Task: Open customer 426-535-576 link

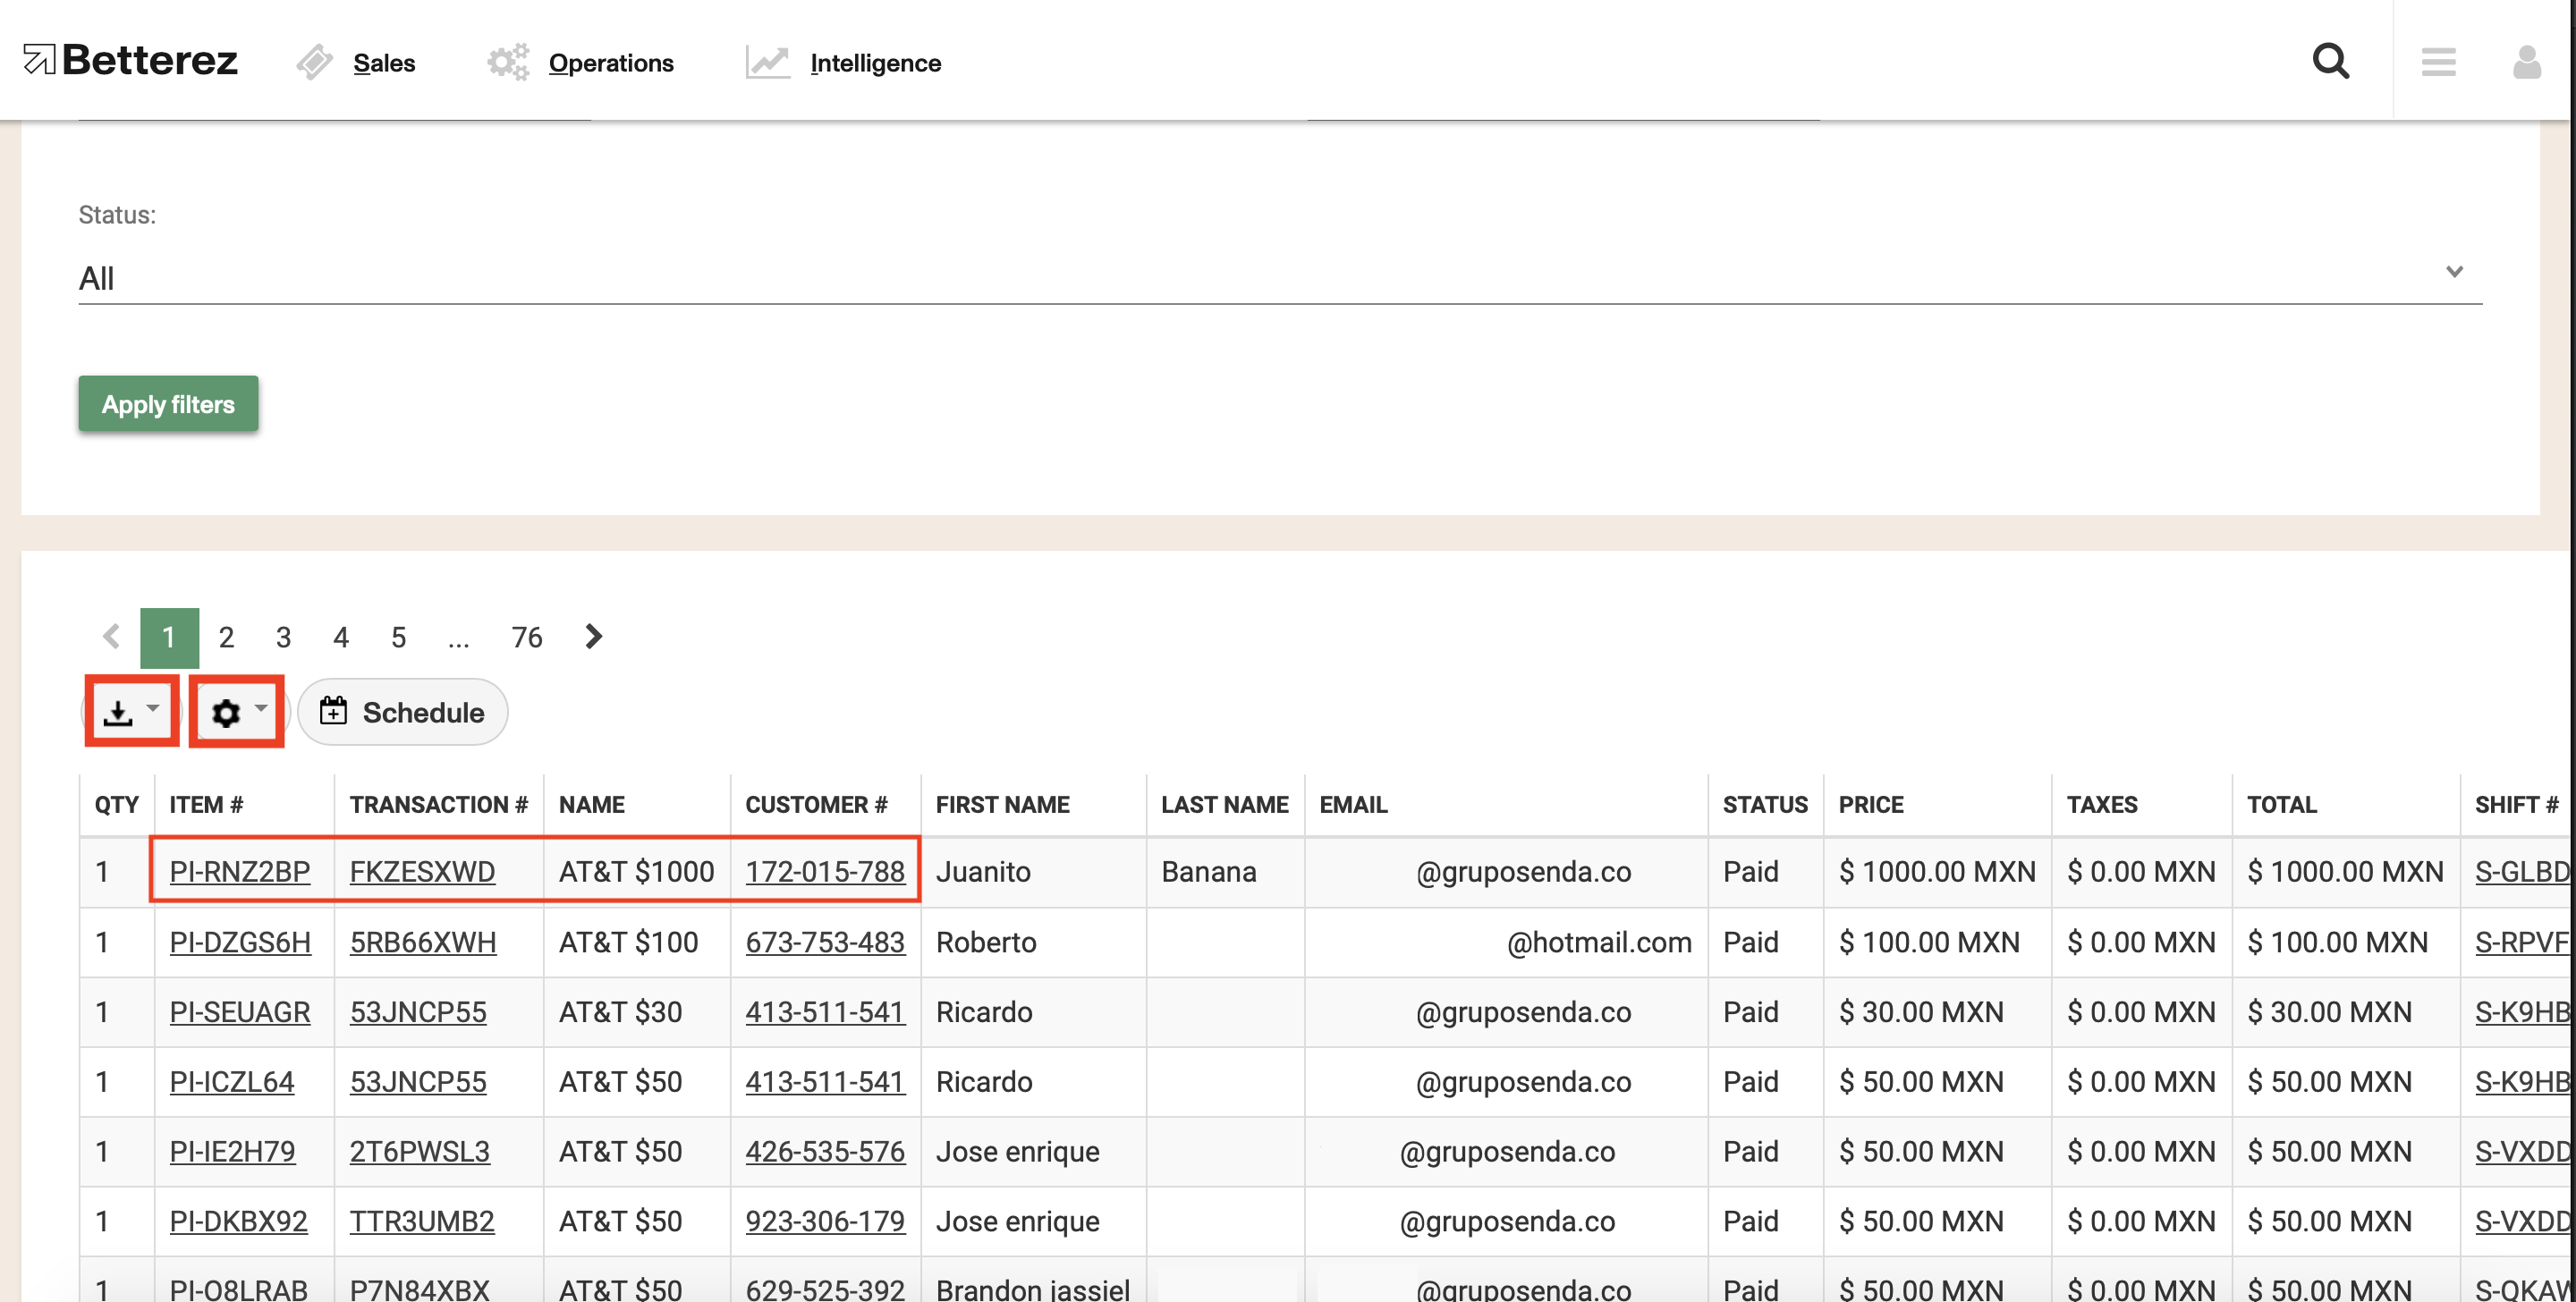Action: click(x=825, y=1152)
